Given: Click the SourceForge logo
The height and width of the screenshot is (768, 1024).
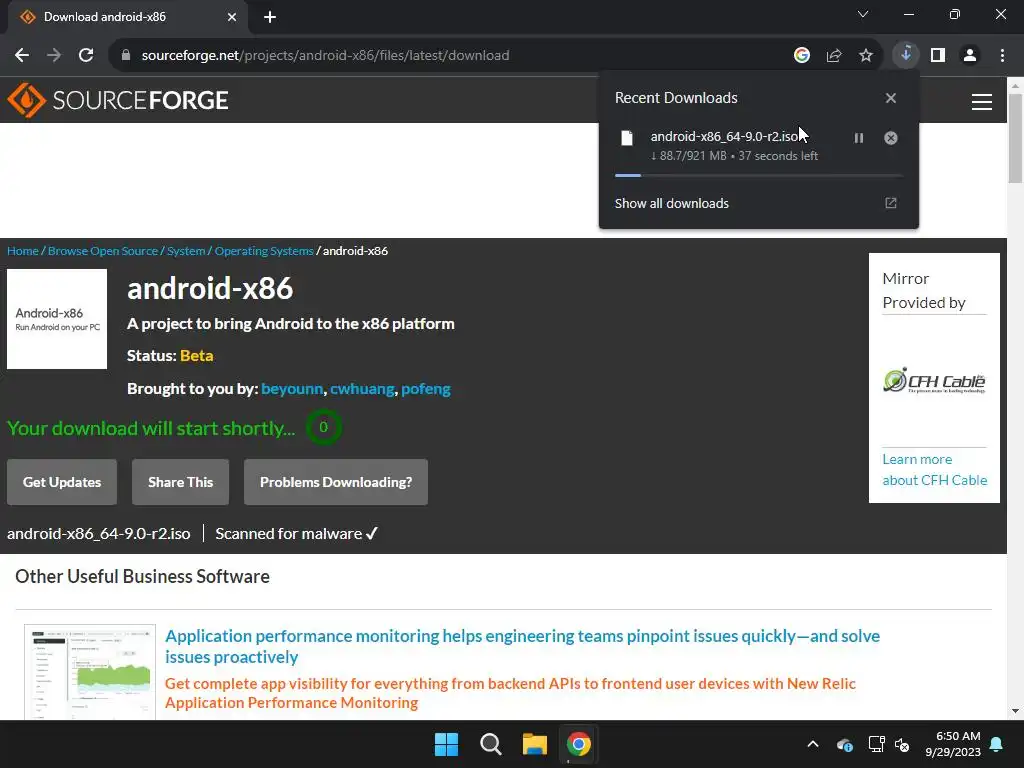Looking at the screenshot, I should pyautogui.click(x=118, y=100).
